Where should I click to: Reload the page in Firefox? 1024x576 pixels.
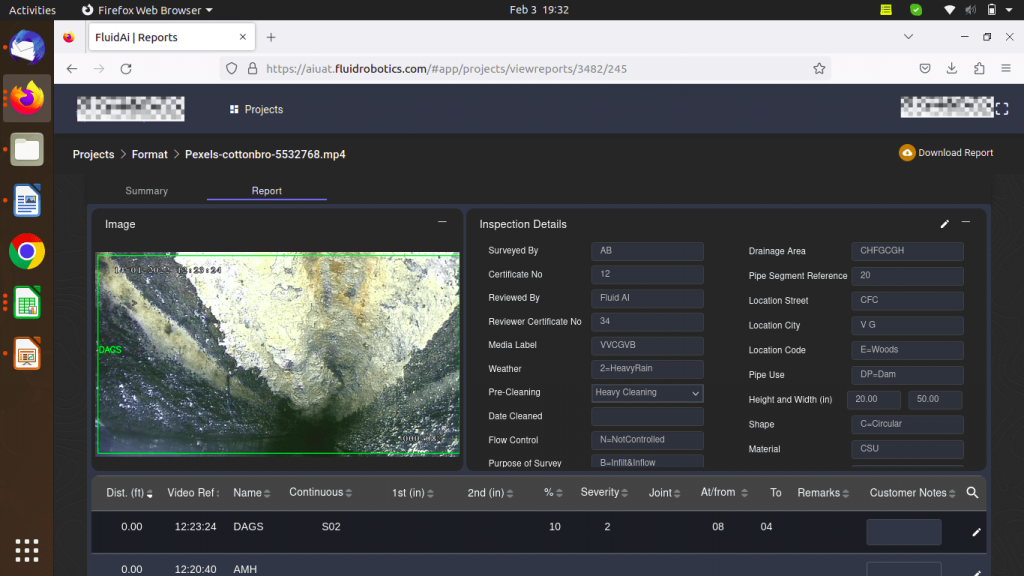pos(126,69)
